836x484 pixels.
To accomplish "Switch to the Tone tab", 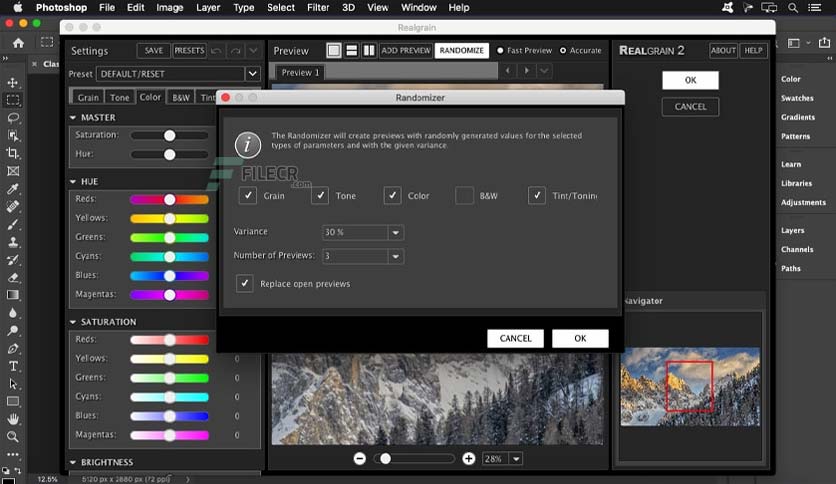I will tap(119, 98).
